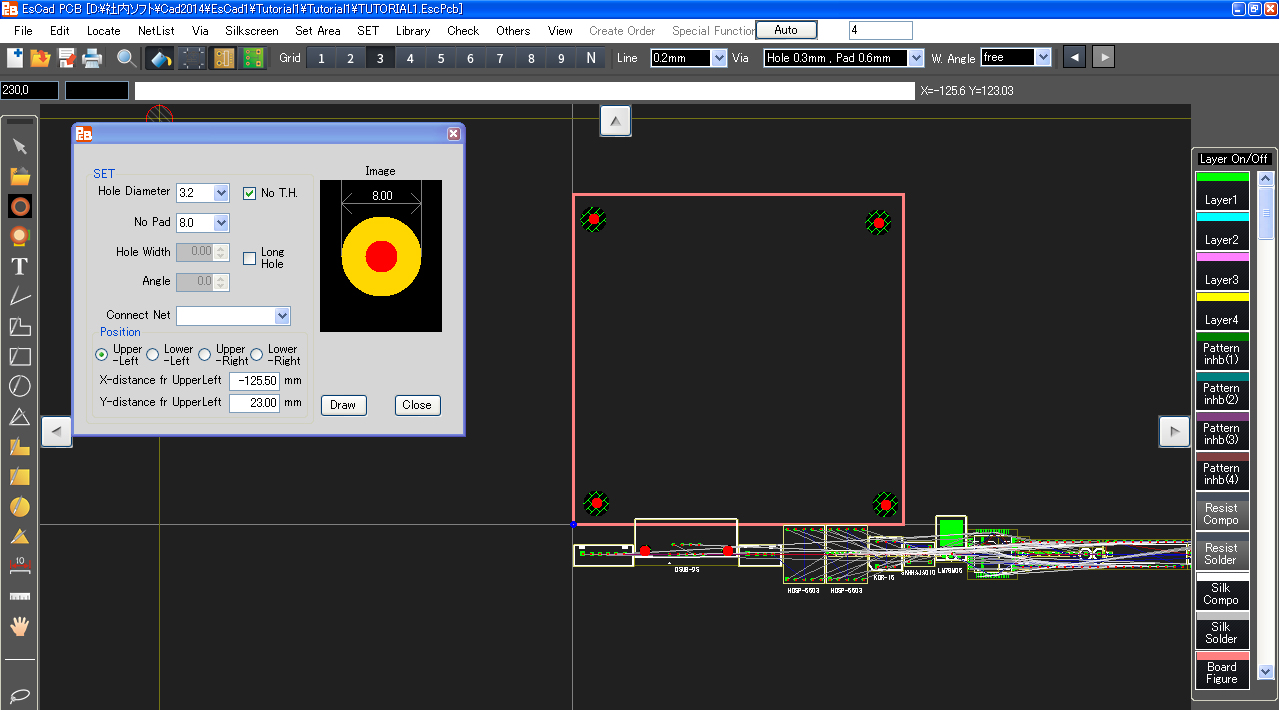Image resolution: width=1279 pixels, height=710 pixels.
Task: Click the yellow component-side board view icon
Action: click(x=224, y=58)
